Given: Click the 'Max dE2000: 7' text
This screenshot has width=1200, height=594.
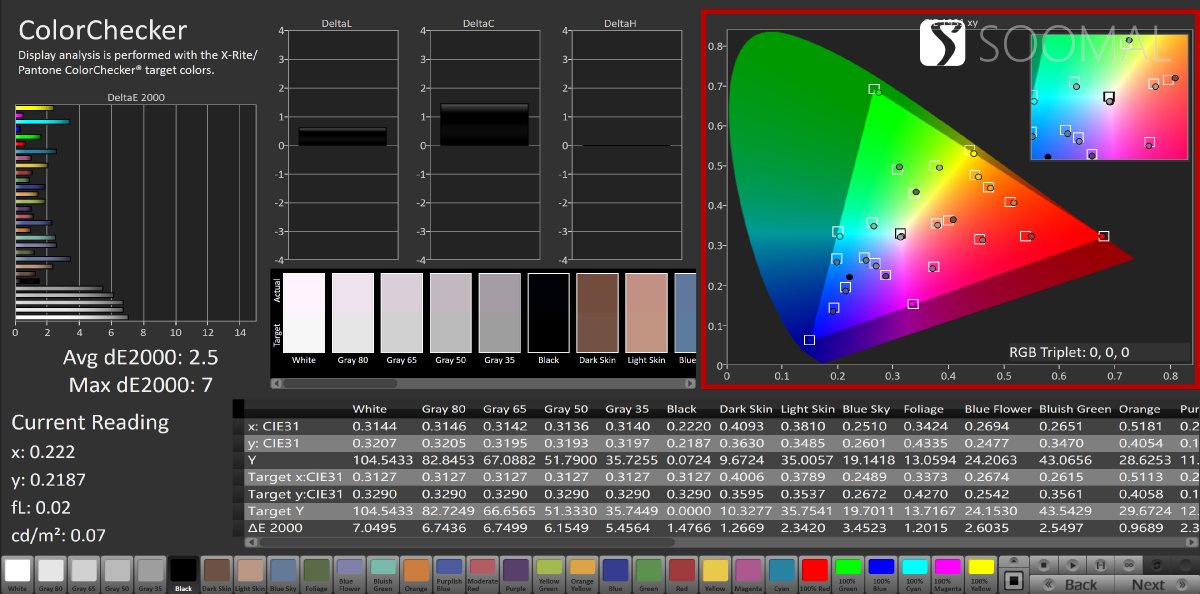Looking at the screenshot, I should 140,384.
